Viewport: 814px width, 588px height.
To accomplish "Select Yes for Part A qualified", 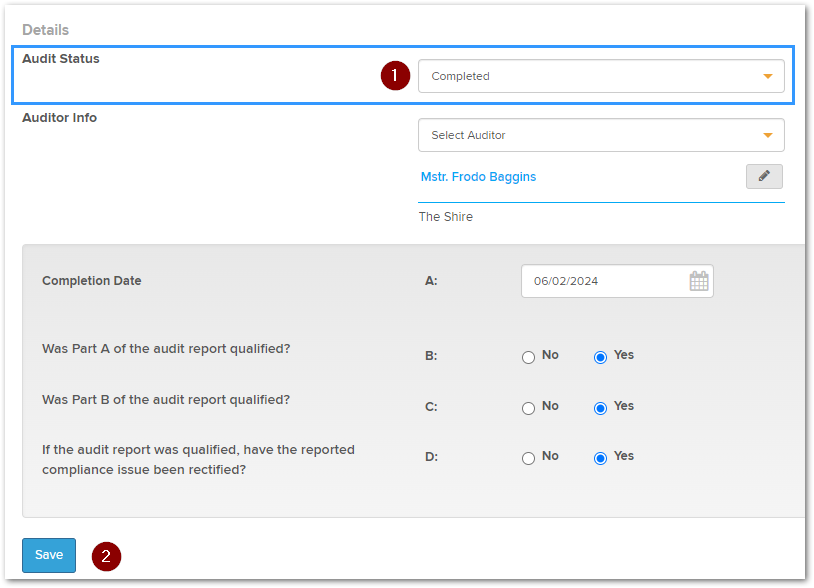I will click(601, 357).
